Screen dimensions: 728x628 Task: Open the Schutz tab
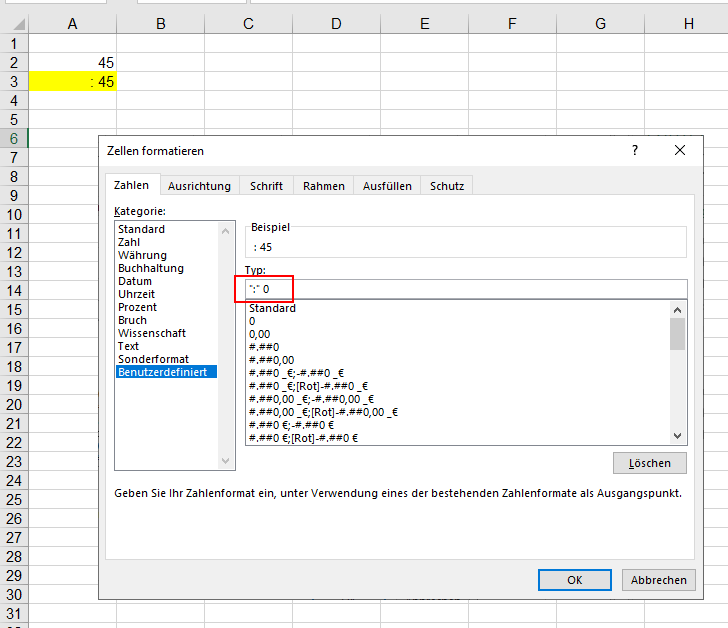(x=446, y=186)
